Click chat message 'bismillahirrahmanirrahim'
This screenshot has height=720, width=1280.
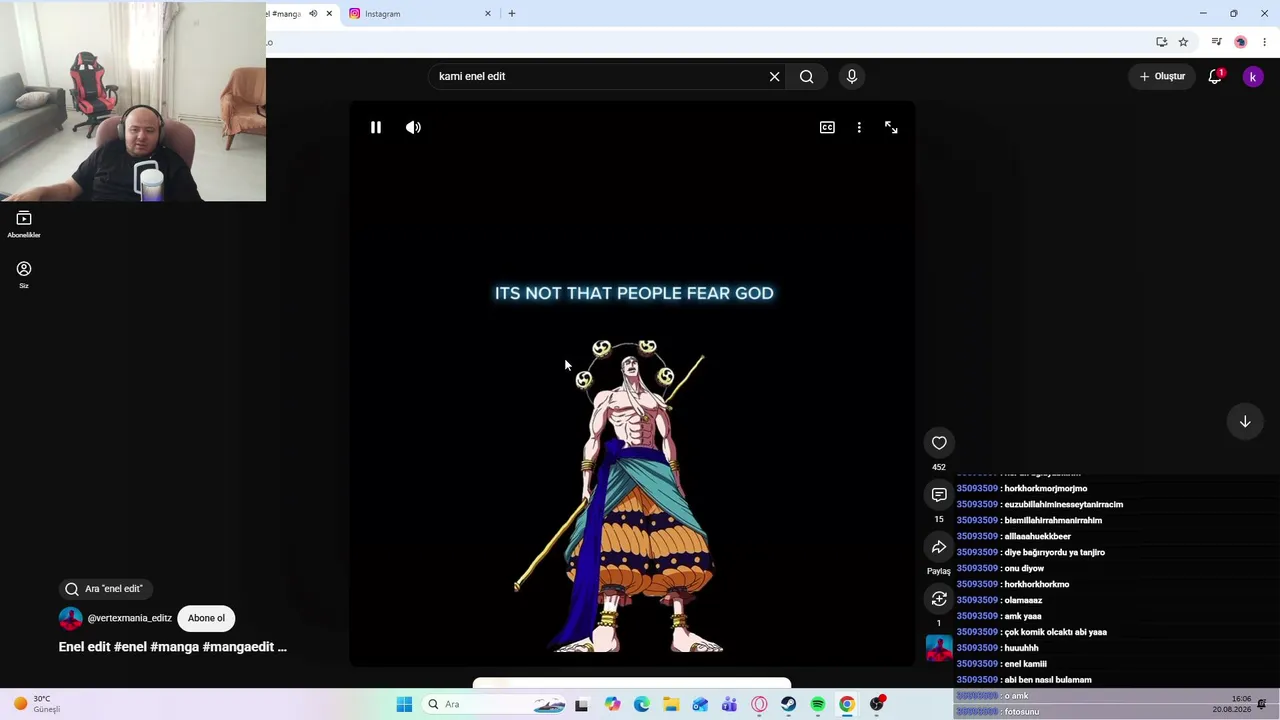[1053, 520]
